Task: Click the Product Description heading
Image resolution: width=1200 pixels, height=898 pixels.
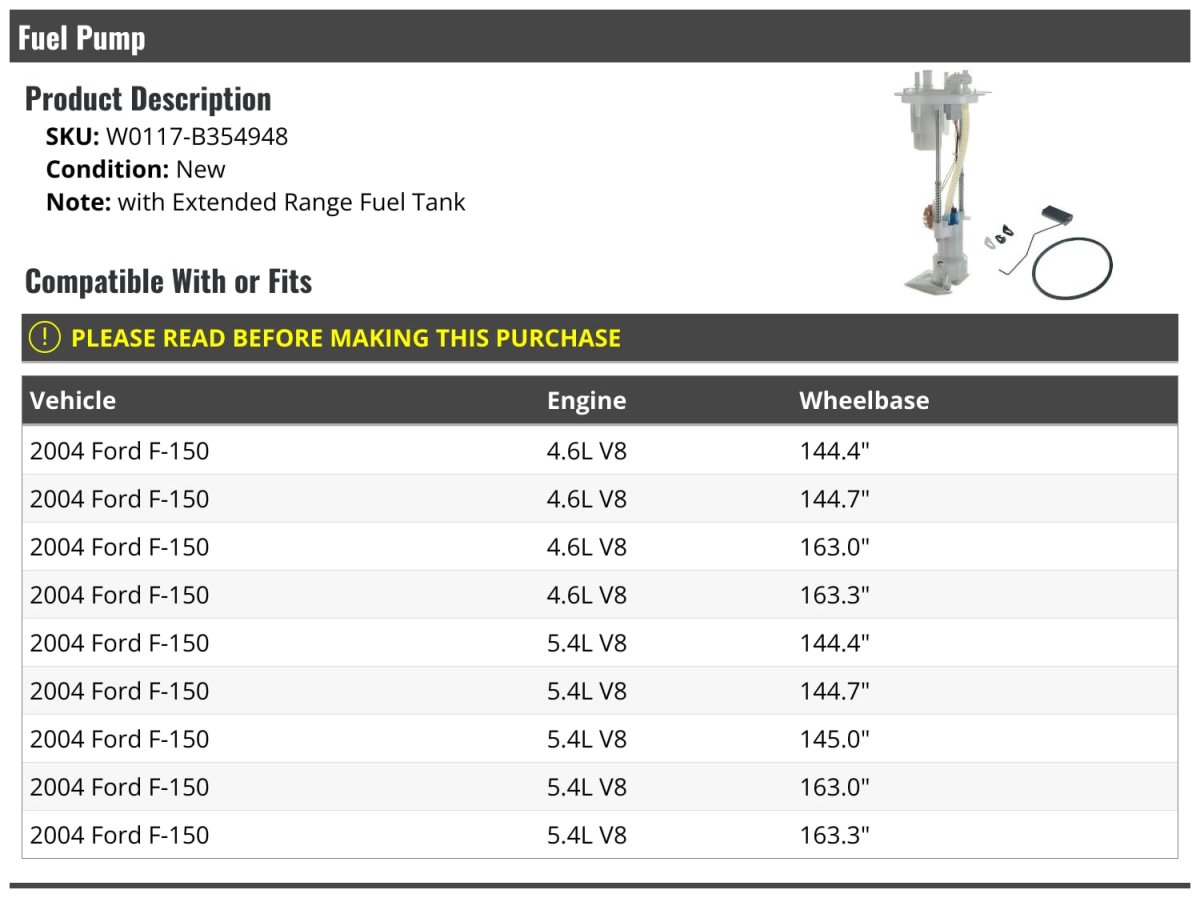Action: (148, 99)
